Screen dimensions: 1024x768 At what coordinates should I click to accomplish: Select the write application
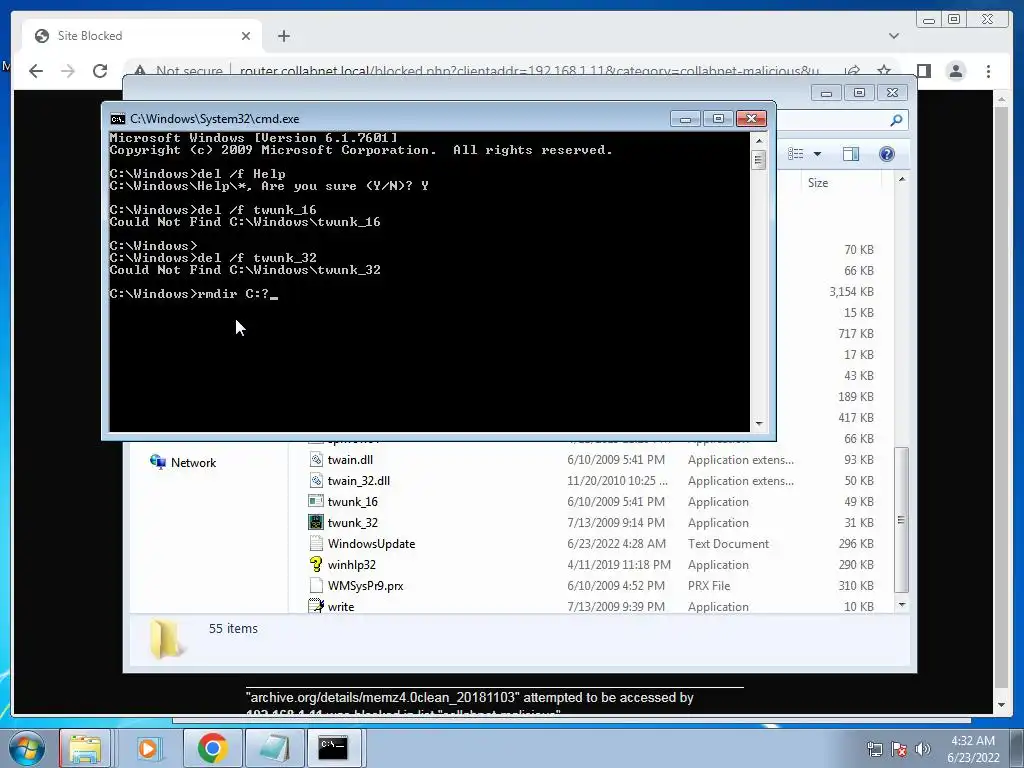341,607
